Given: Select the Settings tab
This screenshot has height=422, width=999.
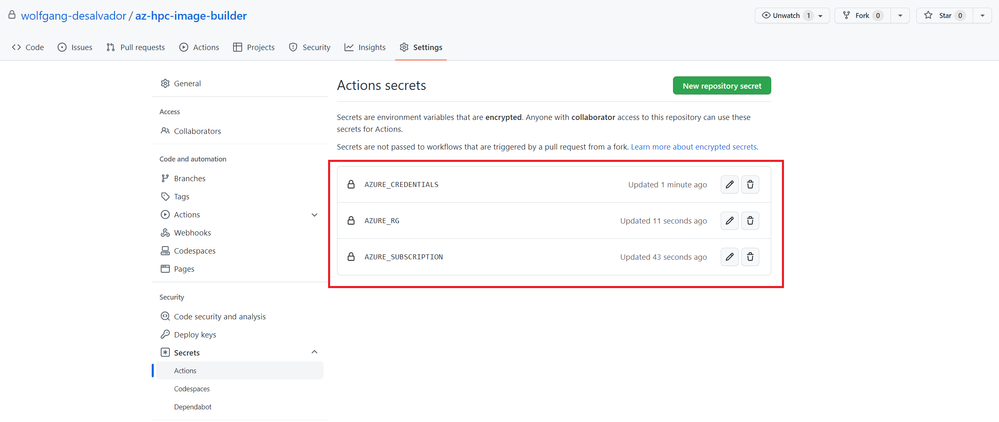Looking at the screenshot, I should click(421, 47).
